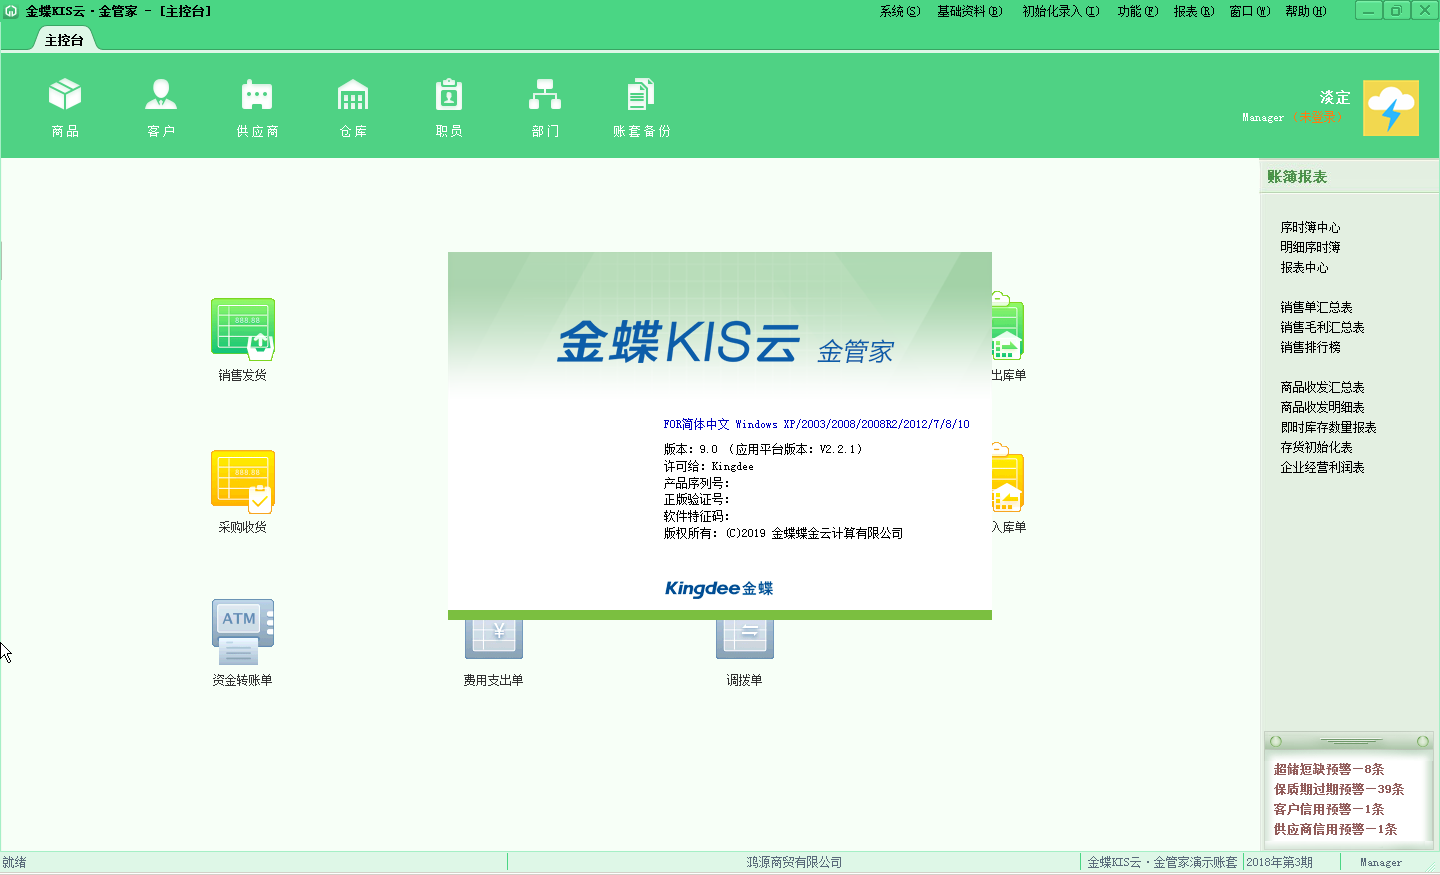Open the 基础资料(B) menu
This screenshot has height=875, width=1440.
[969, 11]
